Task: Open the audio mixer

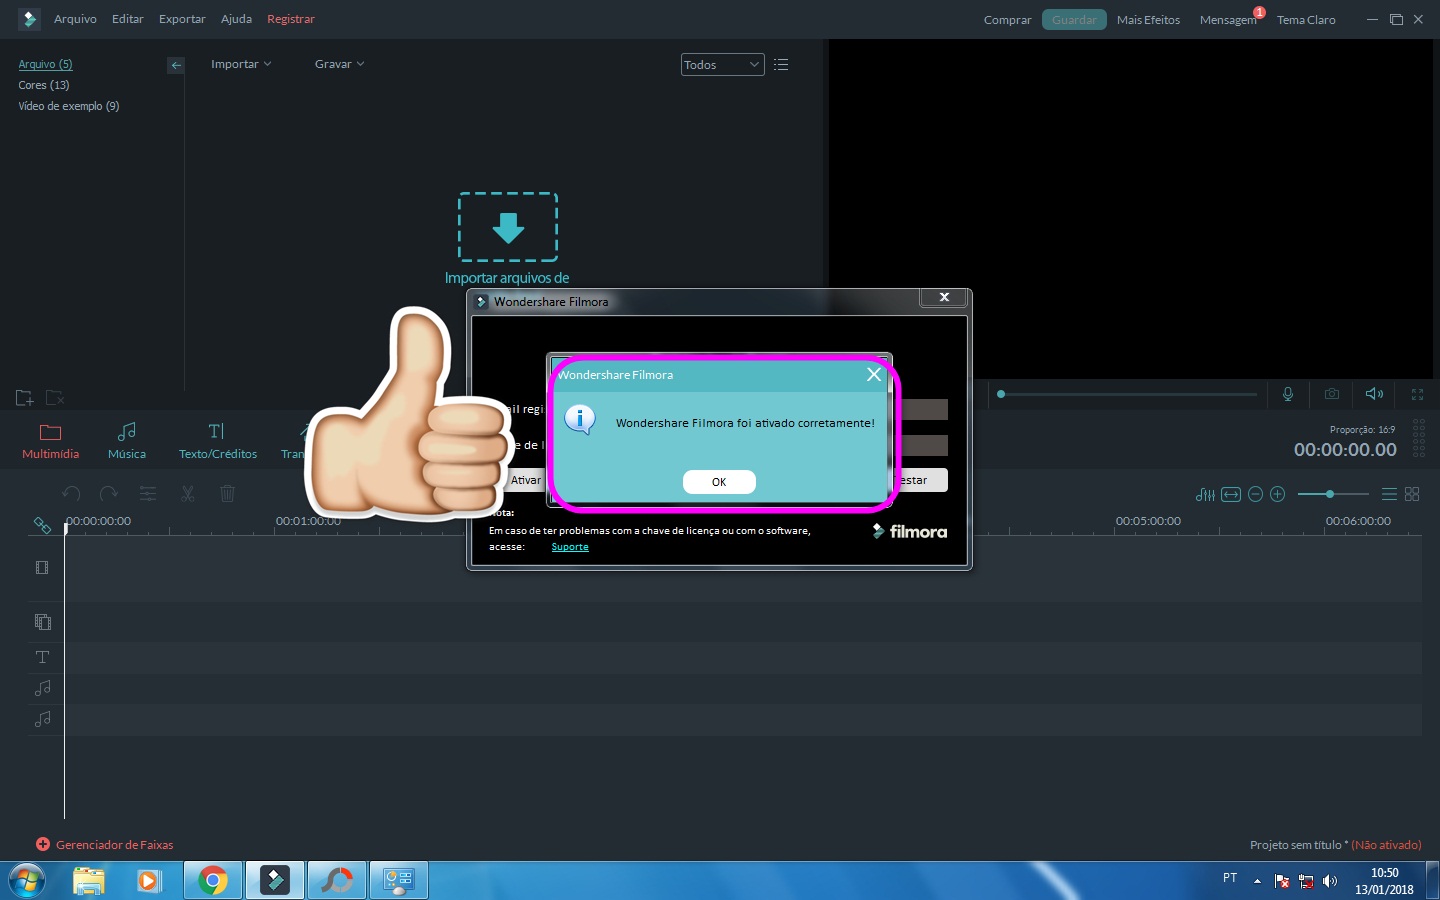Action: 1205,494
